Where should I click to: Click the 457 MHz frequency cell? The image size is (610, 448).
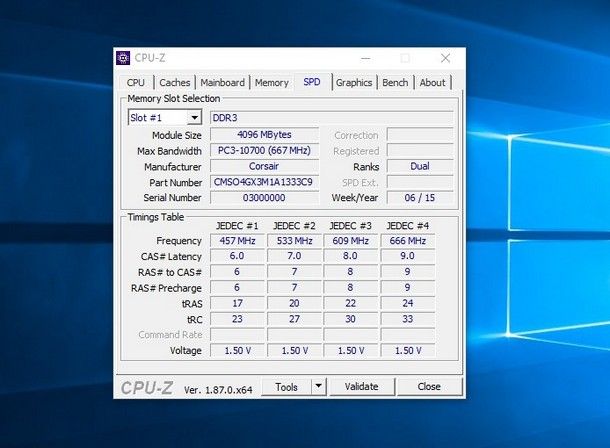(237, 241)
